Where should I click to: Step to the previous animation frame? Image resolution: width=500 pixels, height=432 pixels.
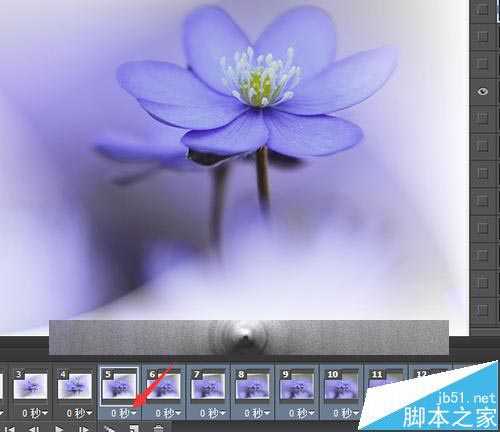pos(34,429)
